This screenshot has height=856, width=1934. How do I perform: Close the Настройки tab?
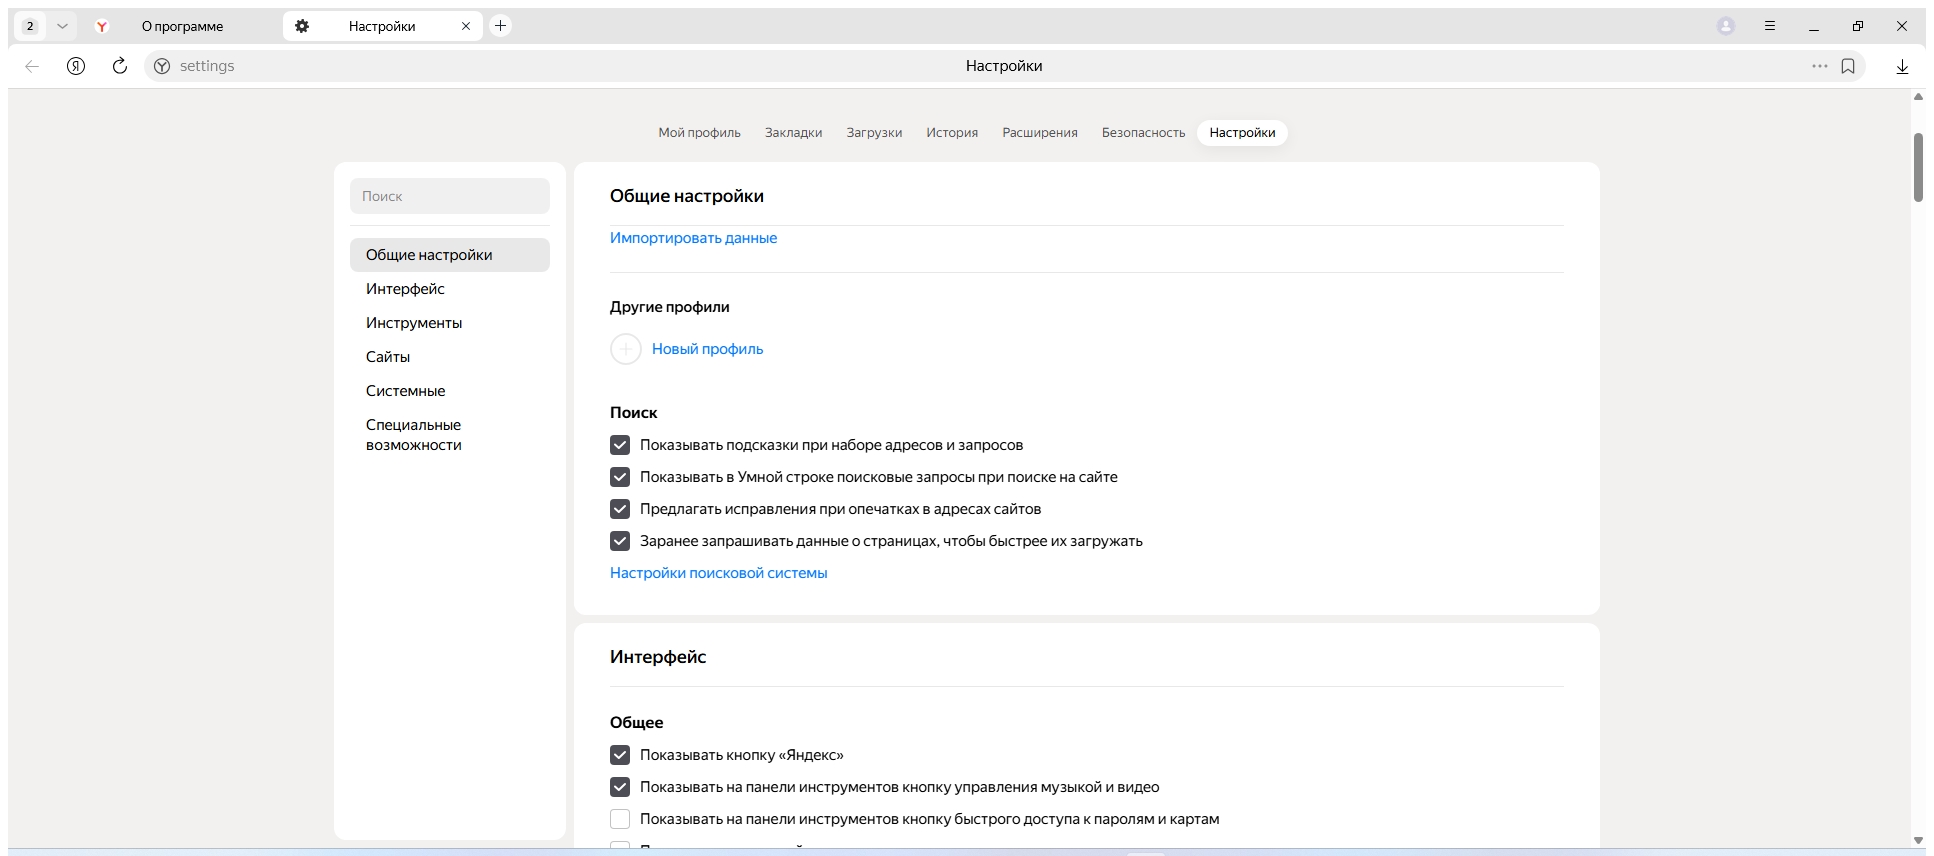(x=466, y=26)
